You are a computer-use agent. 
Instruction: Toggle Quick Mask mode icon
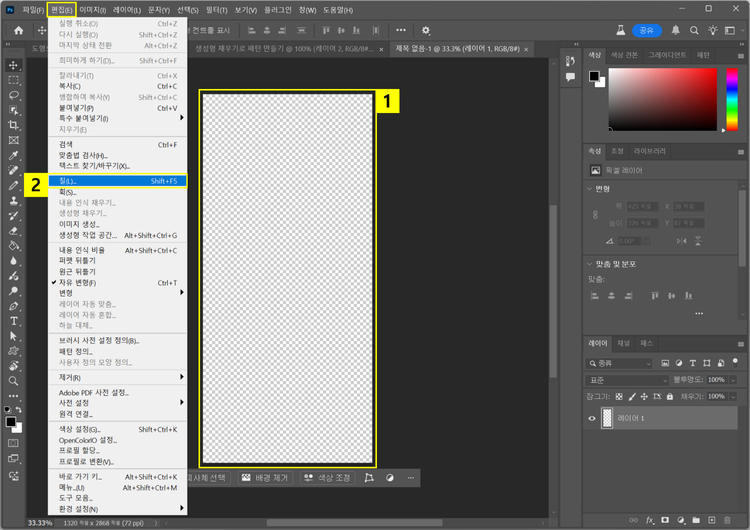14,442
